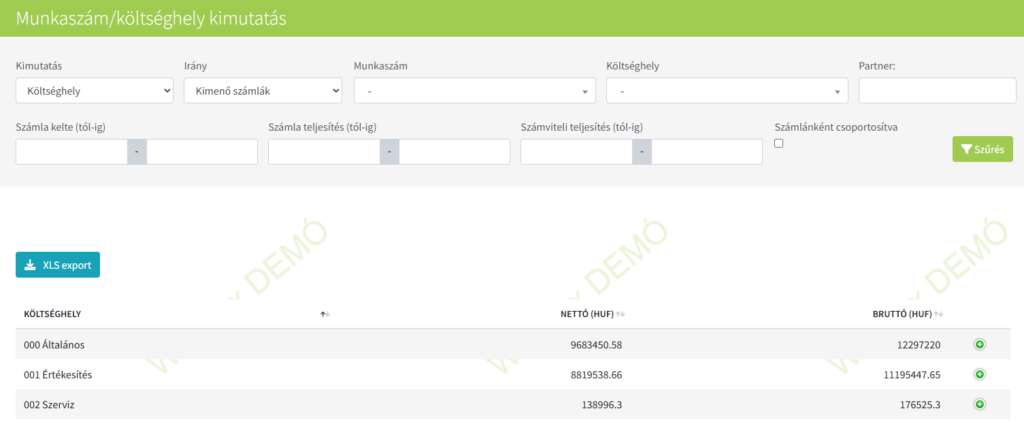Focus the Számla kelte start date field
The width and height of the screenshot is (1024, 428).
(72, 152)
